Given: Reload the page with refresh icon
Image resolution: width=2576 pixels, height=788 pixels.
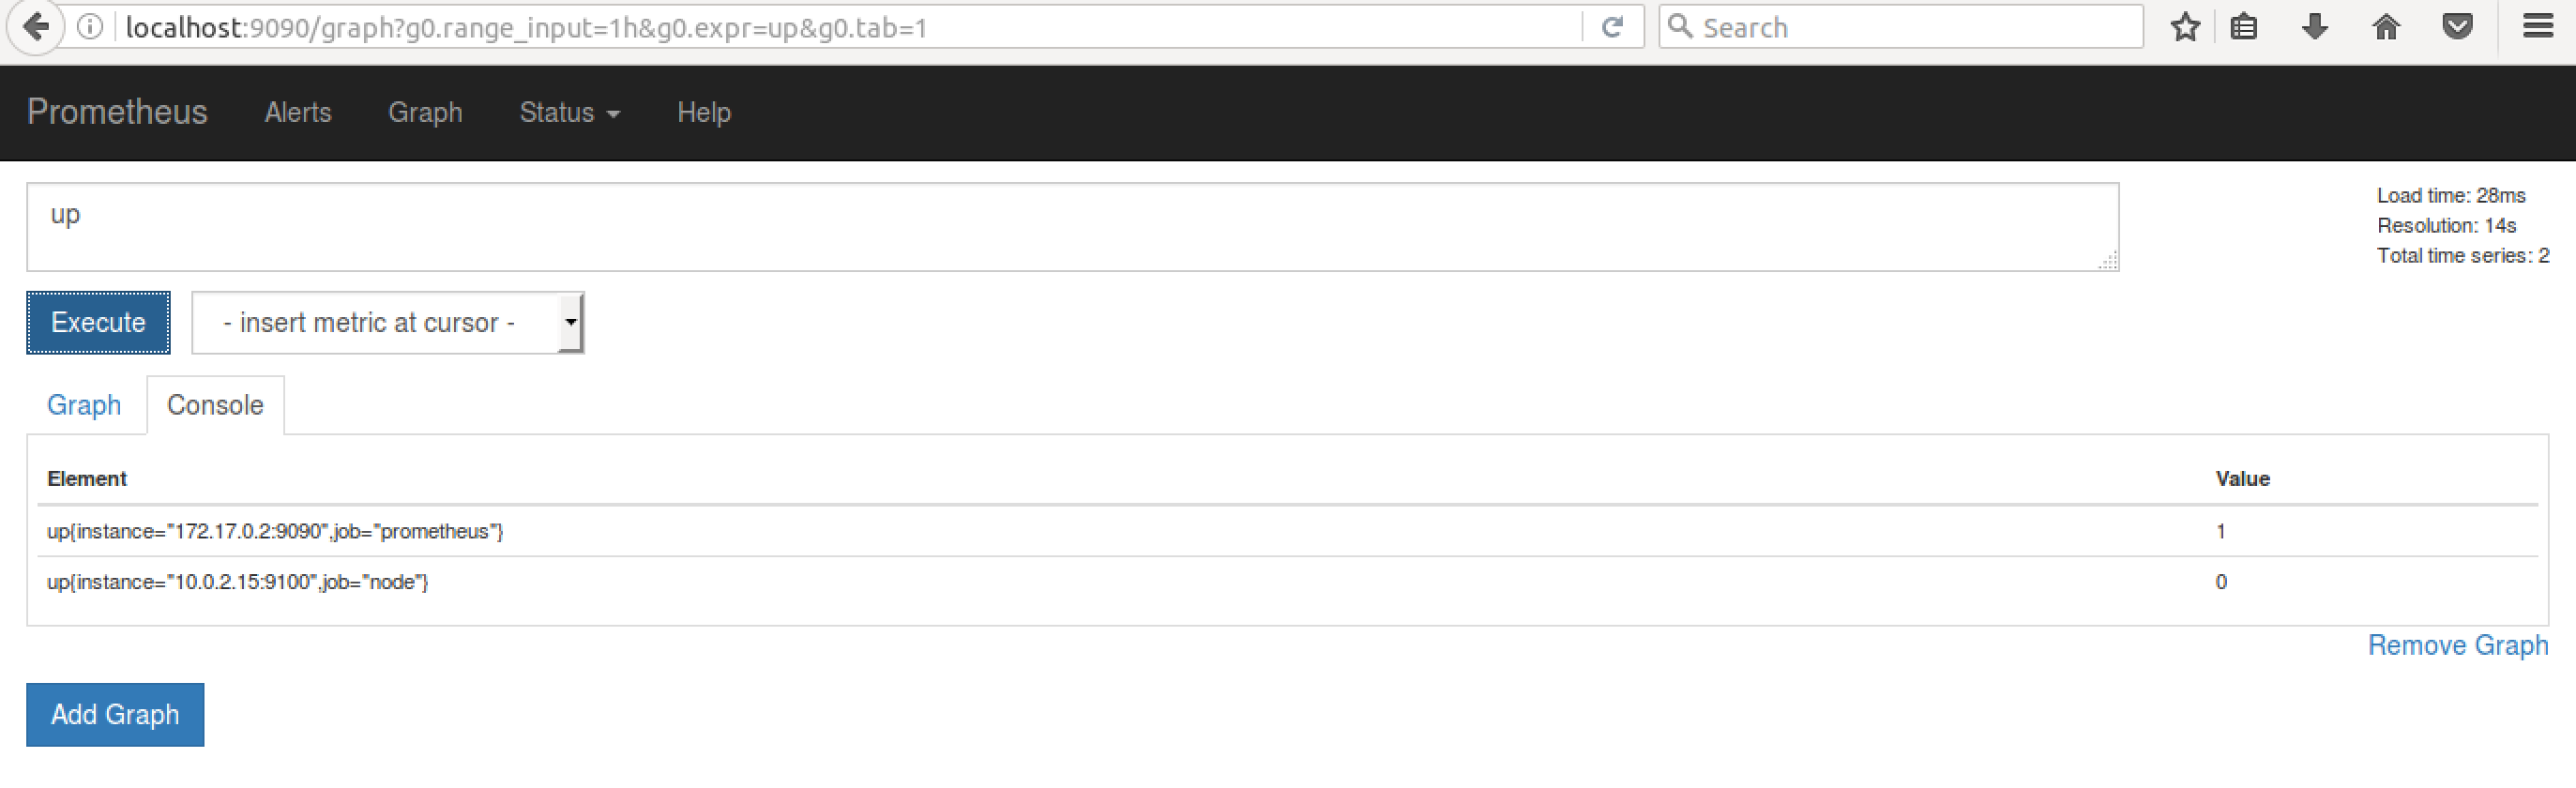Looking at the screenshot, I should pyautogui.click(x=1611, y=27).
